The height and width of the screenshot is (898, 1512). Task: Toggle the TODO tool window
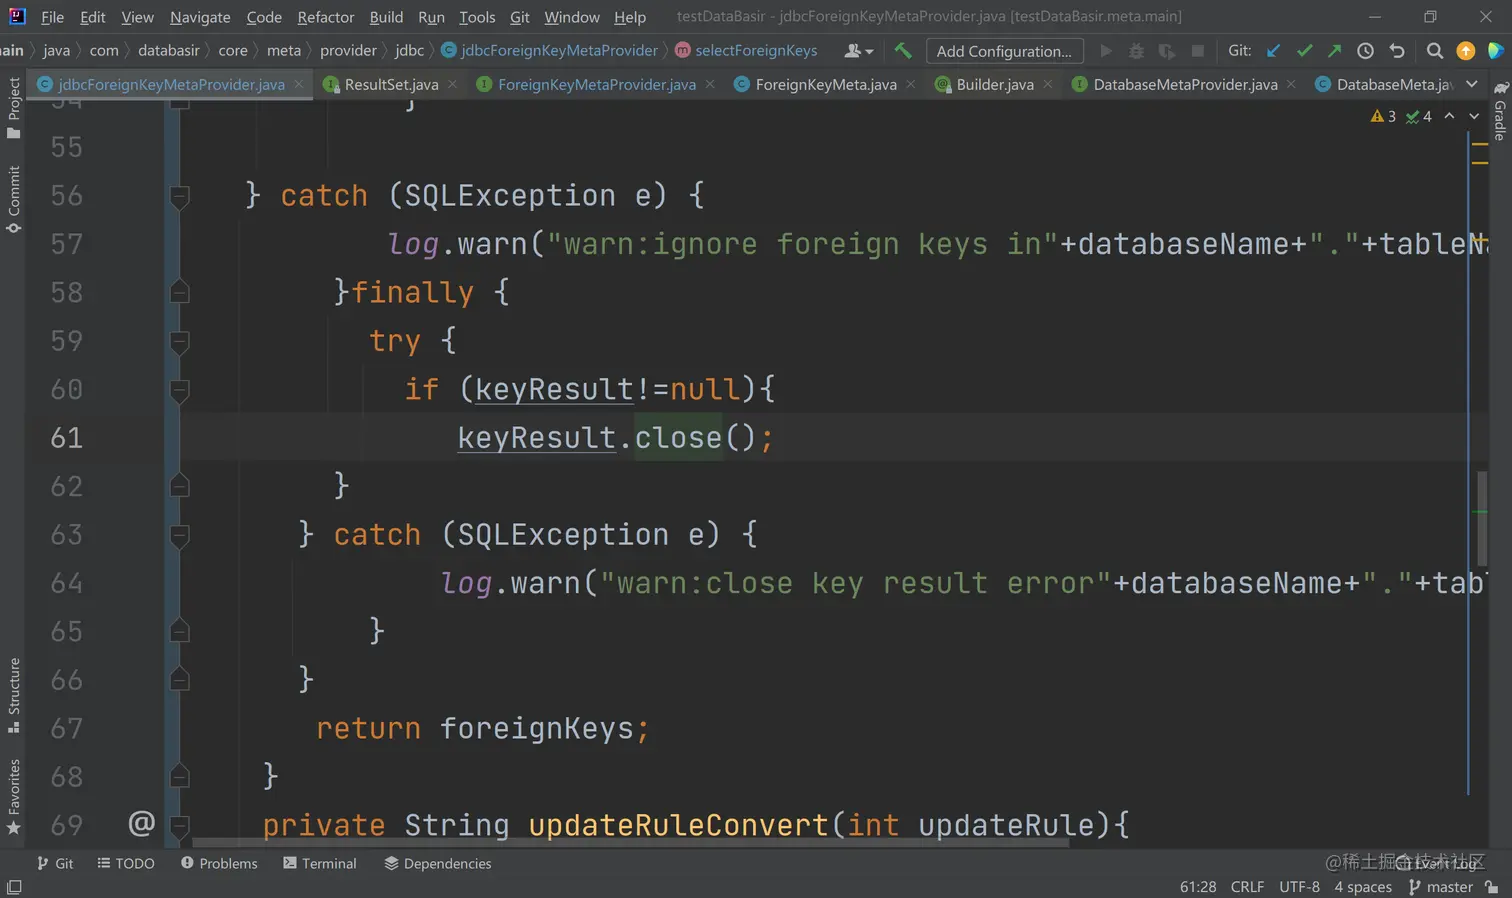coord(126,863)
